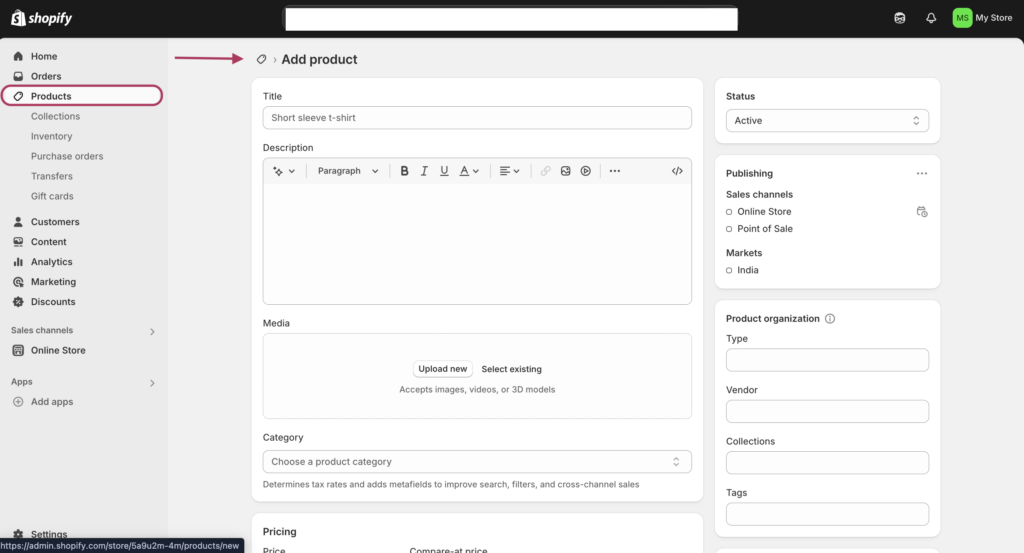
Task: Click the Customers icon in sidebar
Action: (18, 222)
